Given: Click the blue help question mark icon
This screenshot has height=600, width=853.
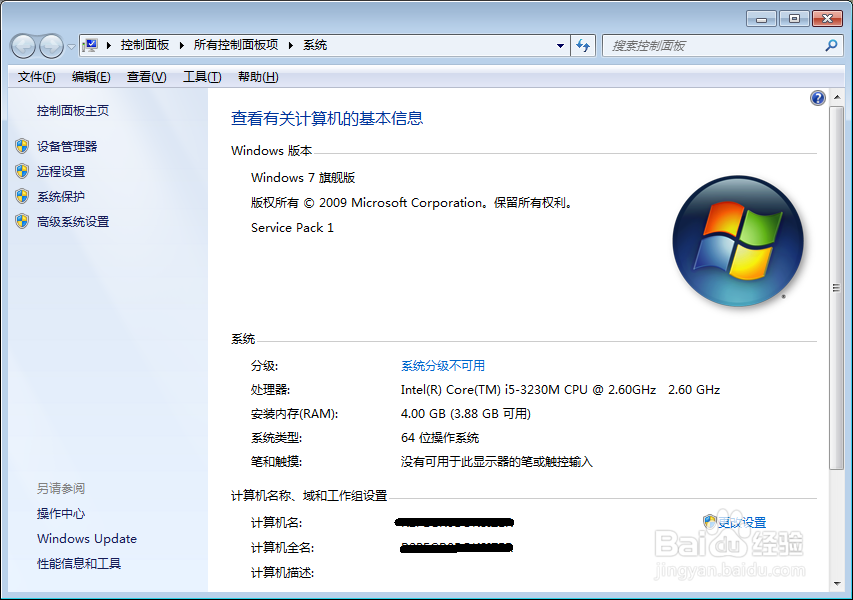Looking at the screenshot, I should 818,98.
